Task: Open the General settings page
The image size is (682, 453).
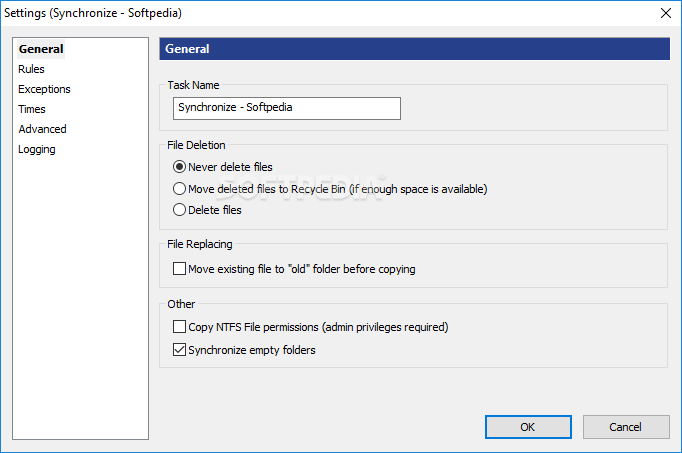Action: pos(41,49)
